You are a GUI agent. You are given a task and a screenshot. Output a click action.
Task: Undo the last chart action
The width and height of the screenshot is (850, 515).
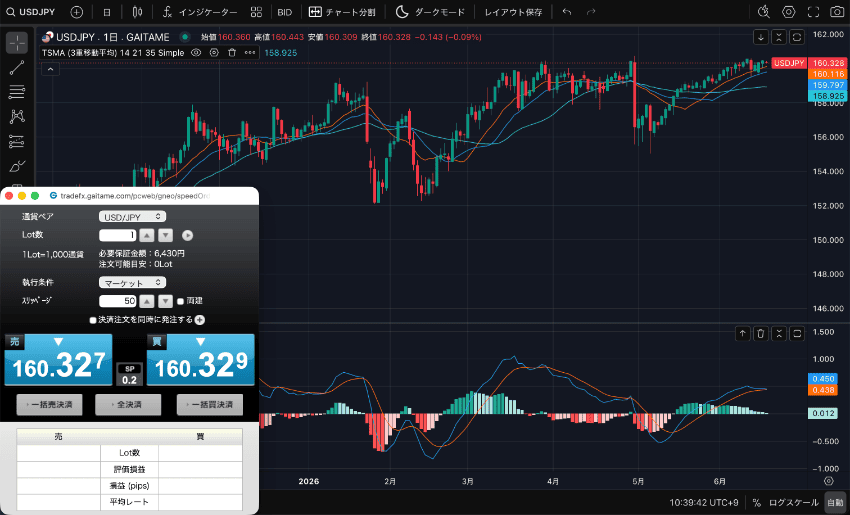(x=566, y=12)
